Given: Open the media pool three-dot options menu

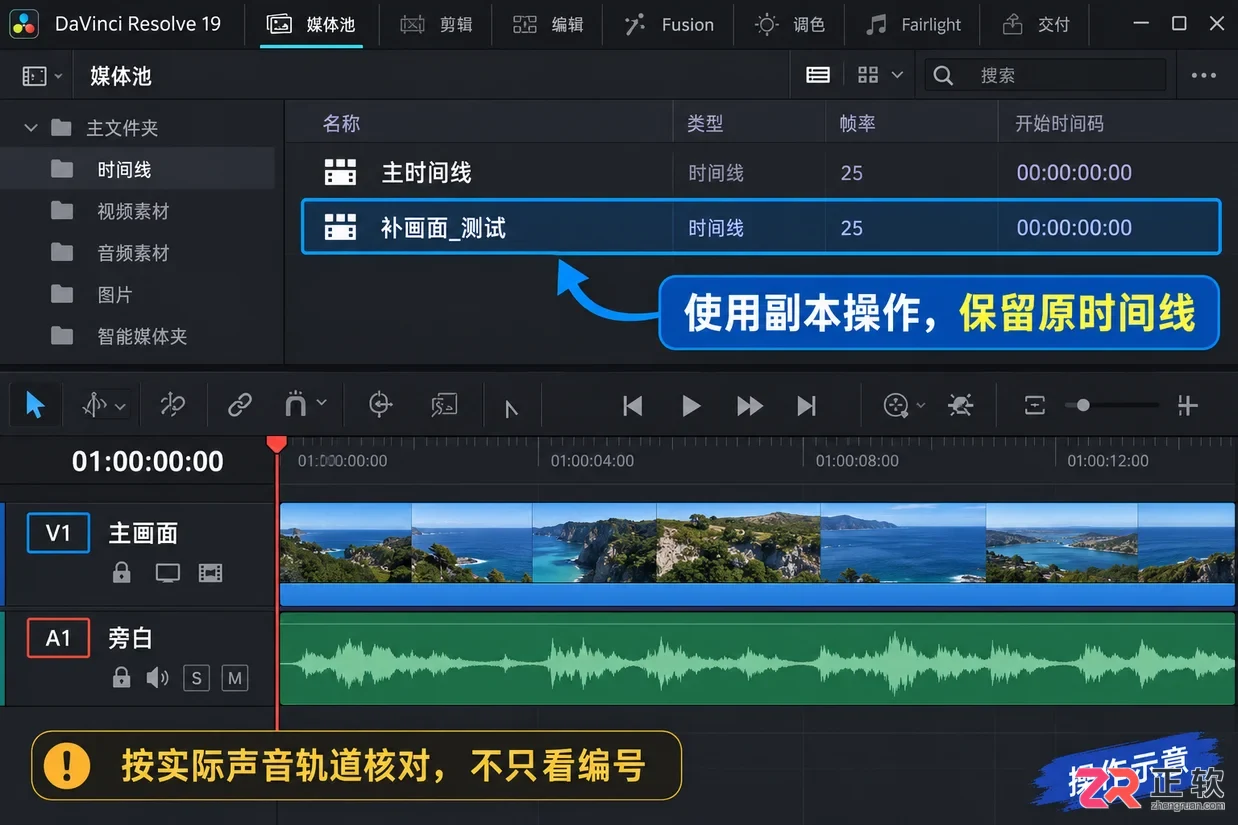Looking at the screenshot, I should 1204,75.
